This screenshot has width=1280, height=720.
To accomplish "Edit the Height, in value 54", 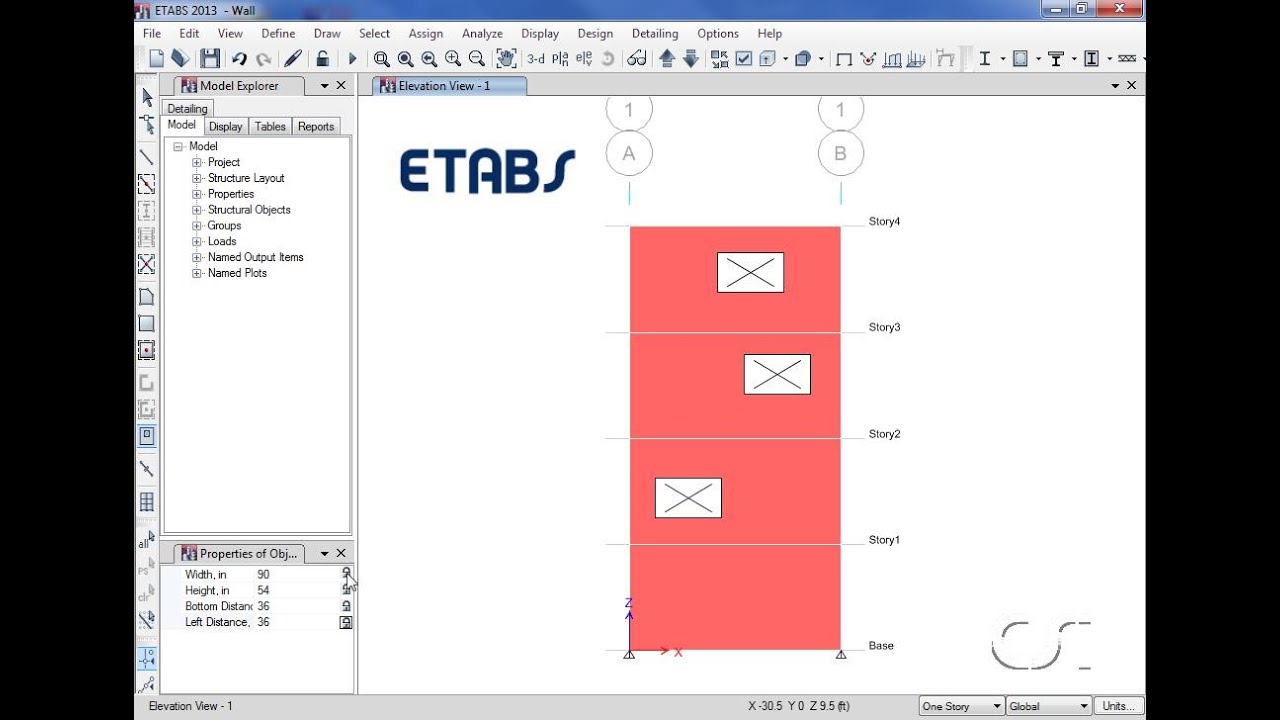I will click(297, 590).
